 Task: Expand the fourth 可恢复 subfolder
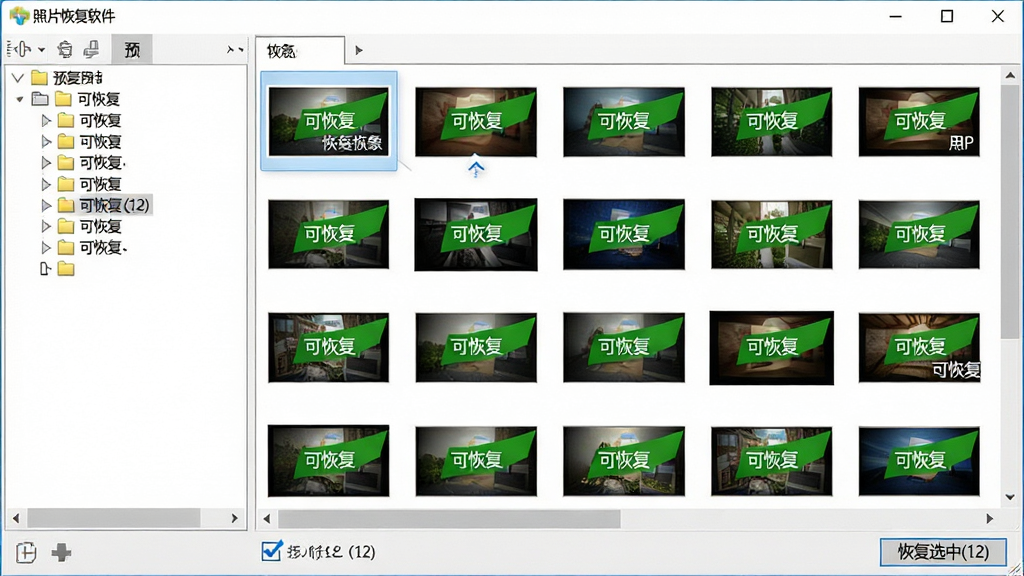[x=46, y=184]
